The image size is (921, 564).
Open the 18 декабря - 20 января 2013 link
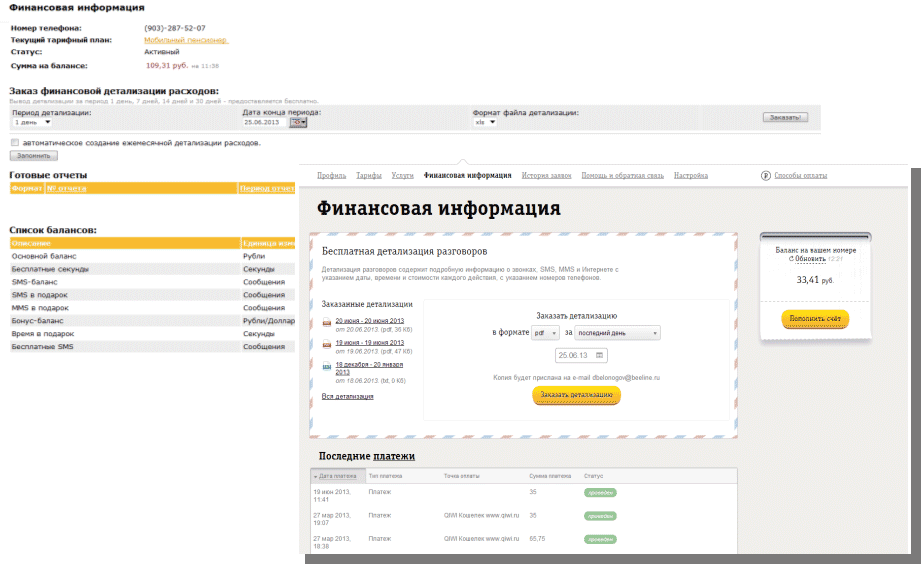coord(369,368)
